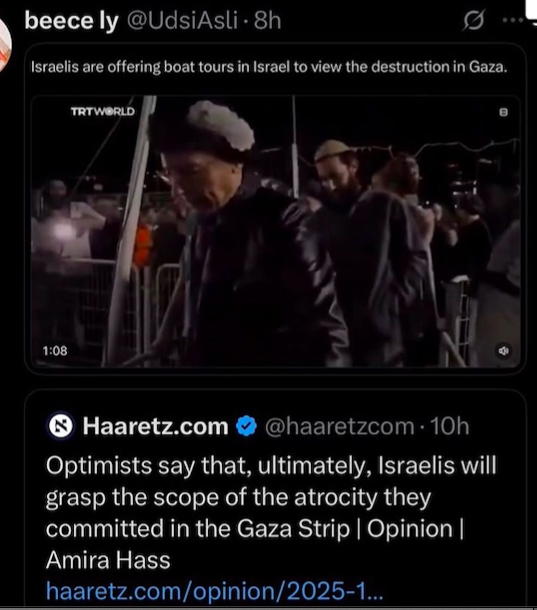Click the beece ly display name
Image resolution: width=537 pixels, height=610 pixels.
(x=71, y=20)
